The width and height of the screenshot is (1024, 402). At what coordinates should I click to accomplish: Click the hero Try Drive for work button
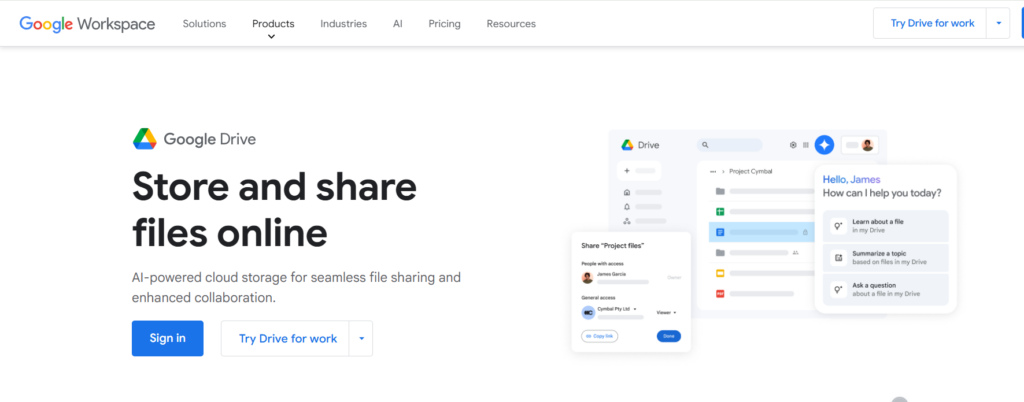click(287, 338)
